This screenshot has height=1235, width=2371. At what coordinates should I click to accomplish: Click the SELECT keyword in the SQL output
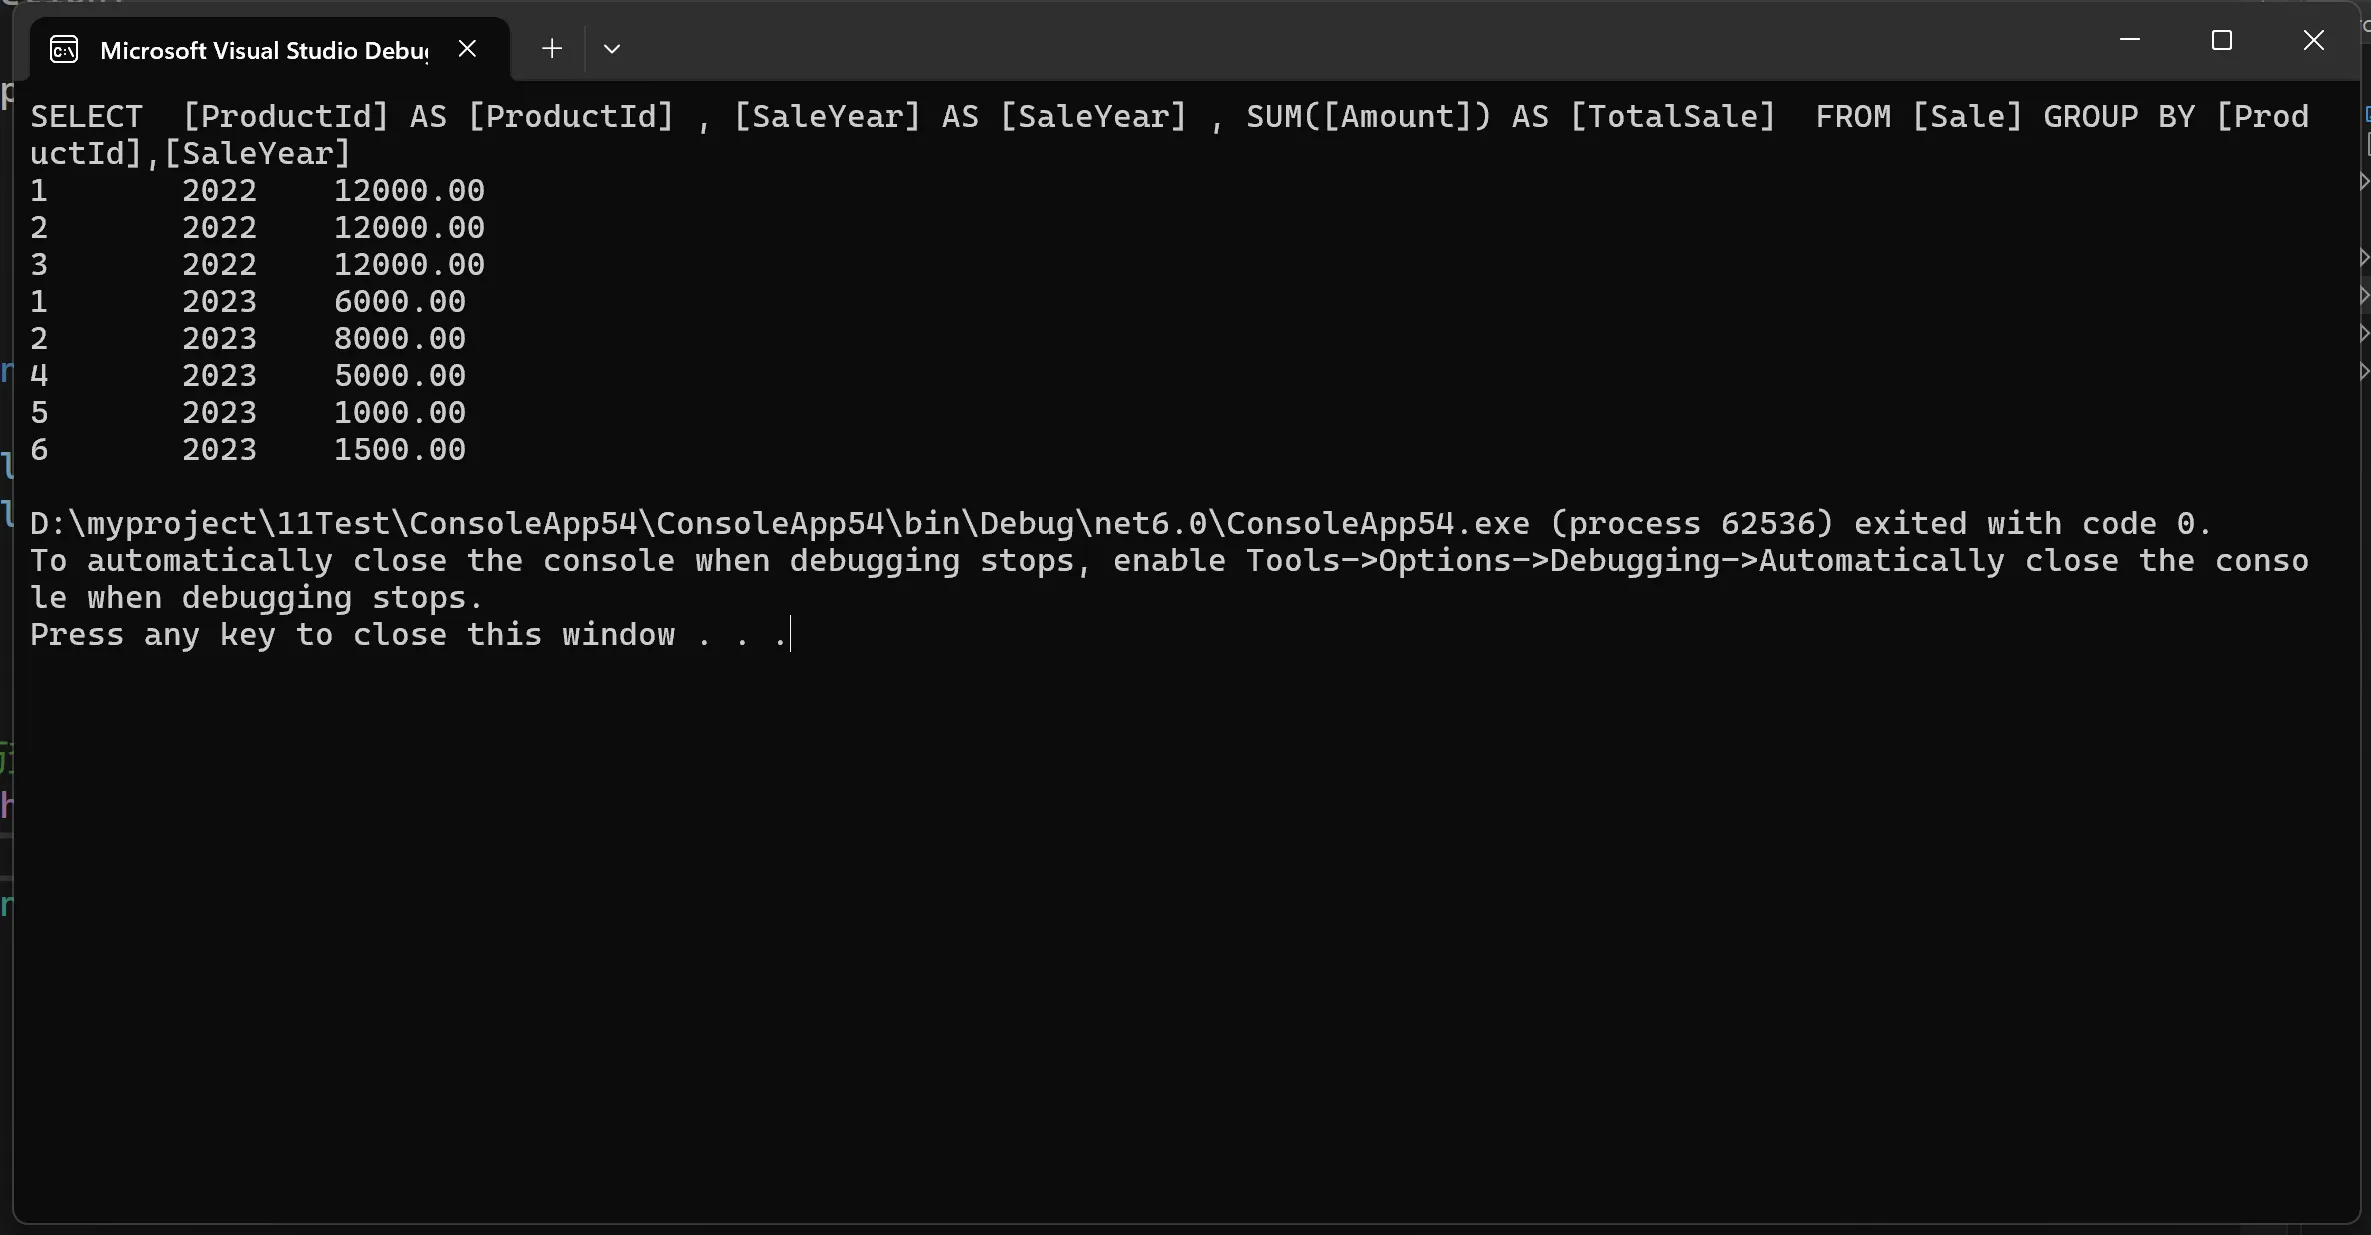pyautogui.click(x=87, y=117)
